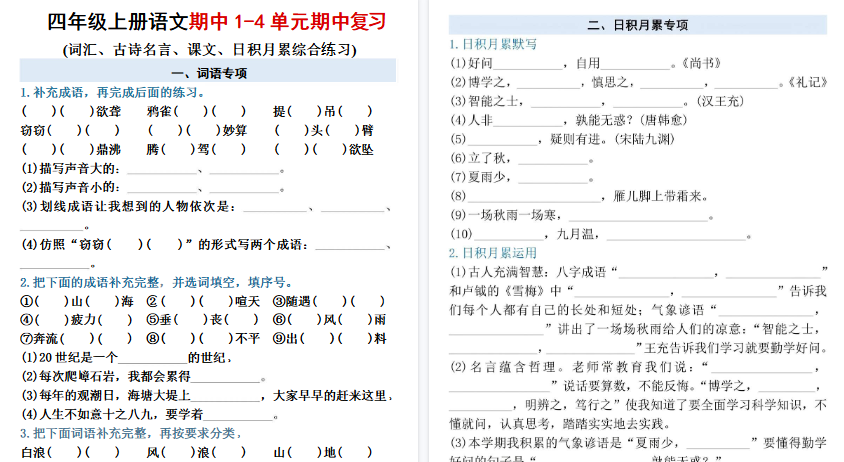Click item ④ ( )疲力( )
Image resolution: width=844 pixels, height=462 pixels.
(76, 320)
